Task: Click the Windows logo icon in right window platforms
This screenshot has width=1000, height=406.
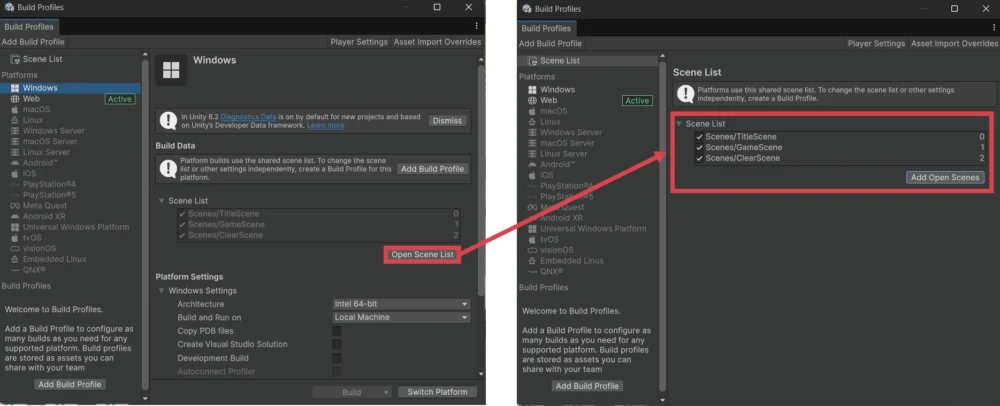Action: [x=532, y=90]
